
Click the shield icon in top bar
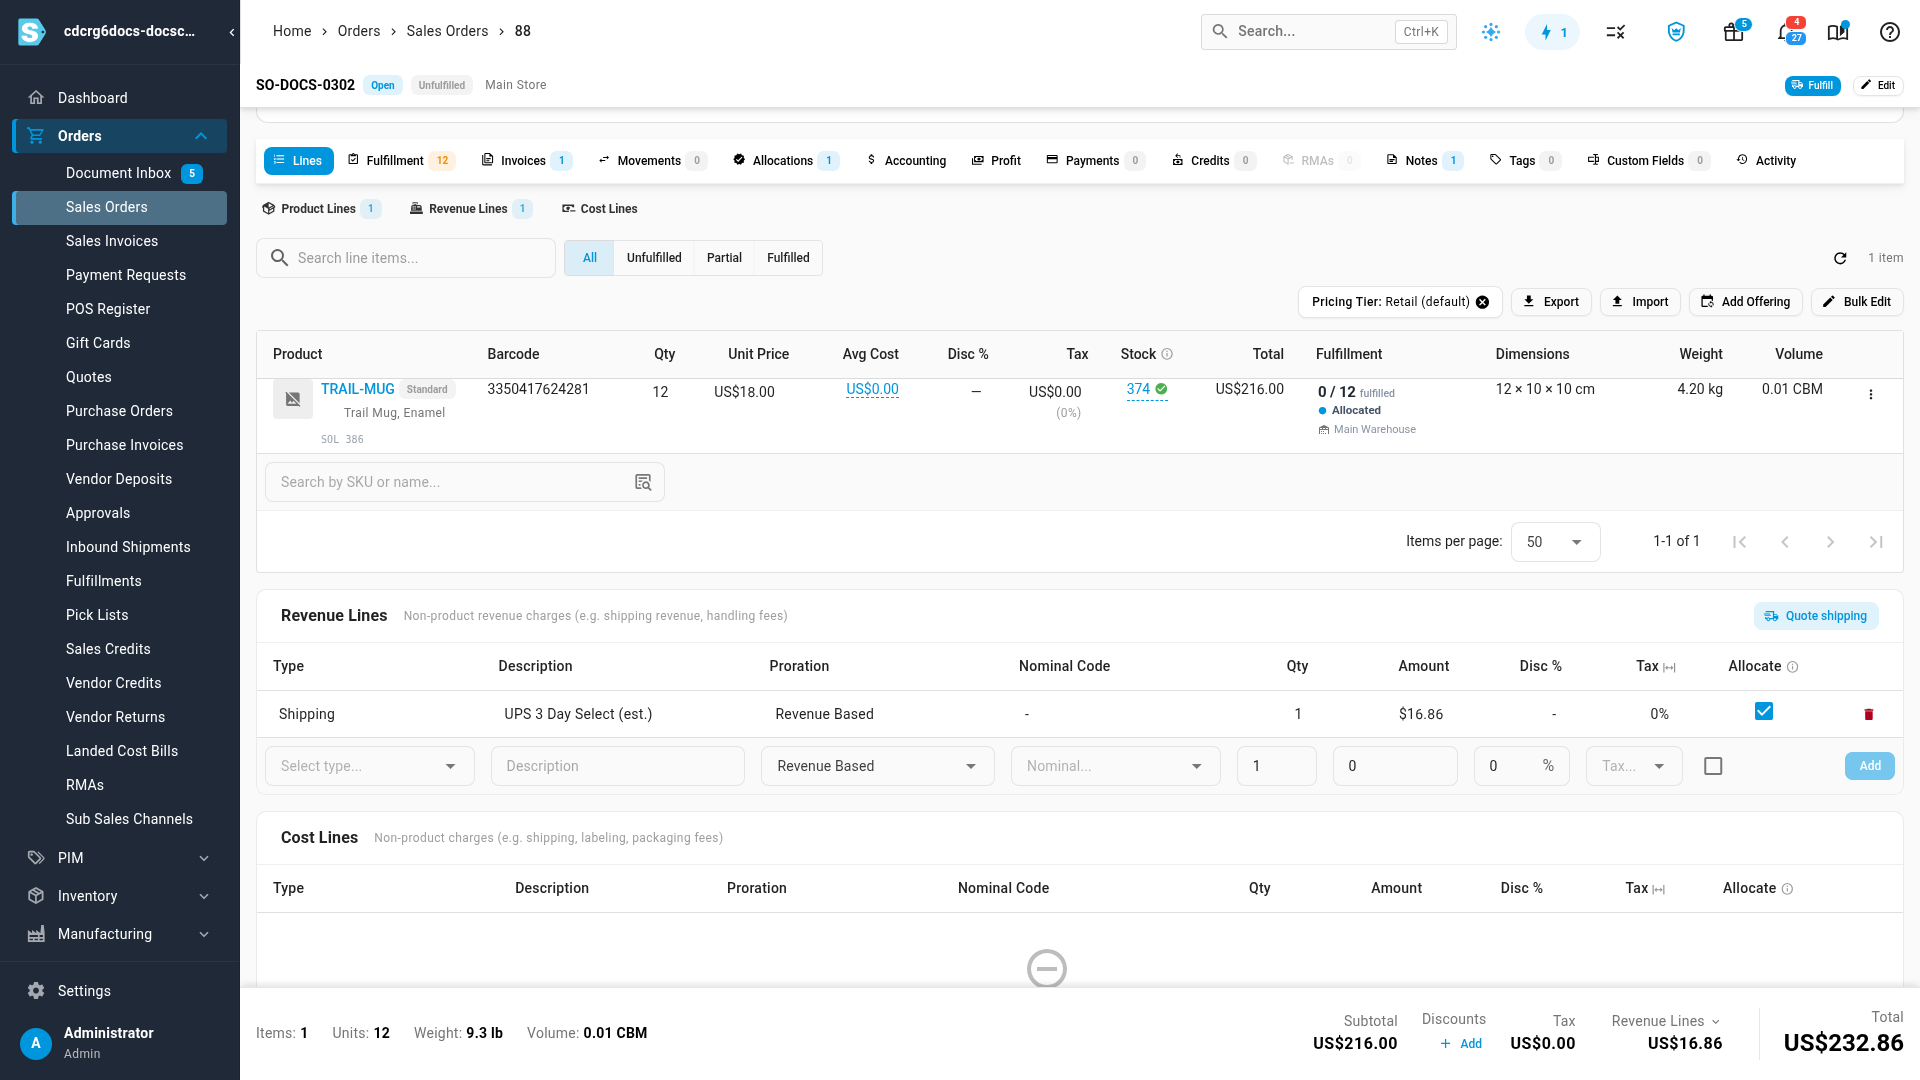click(x=1676, y=32)
